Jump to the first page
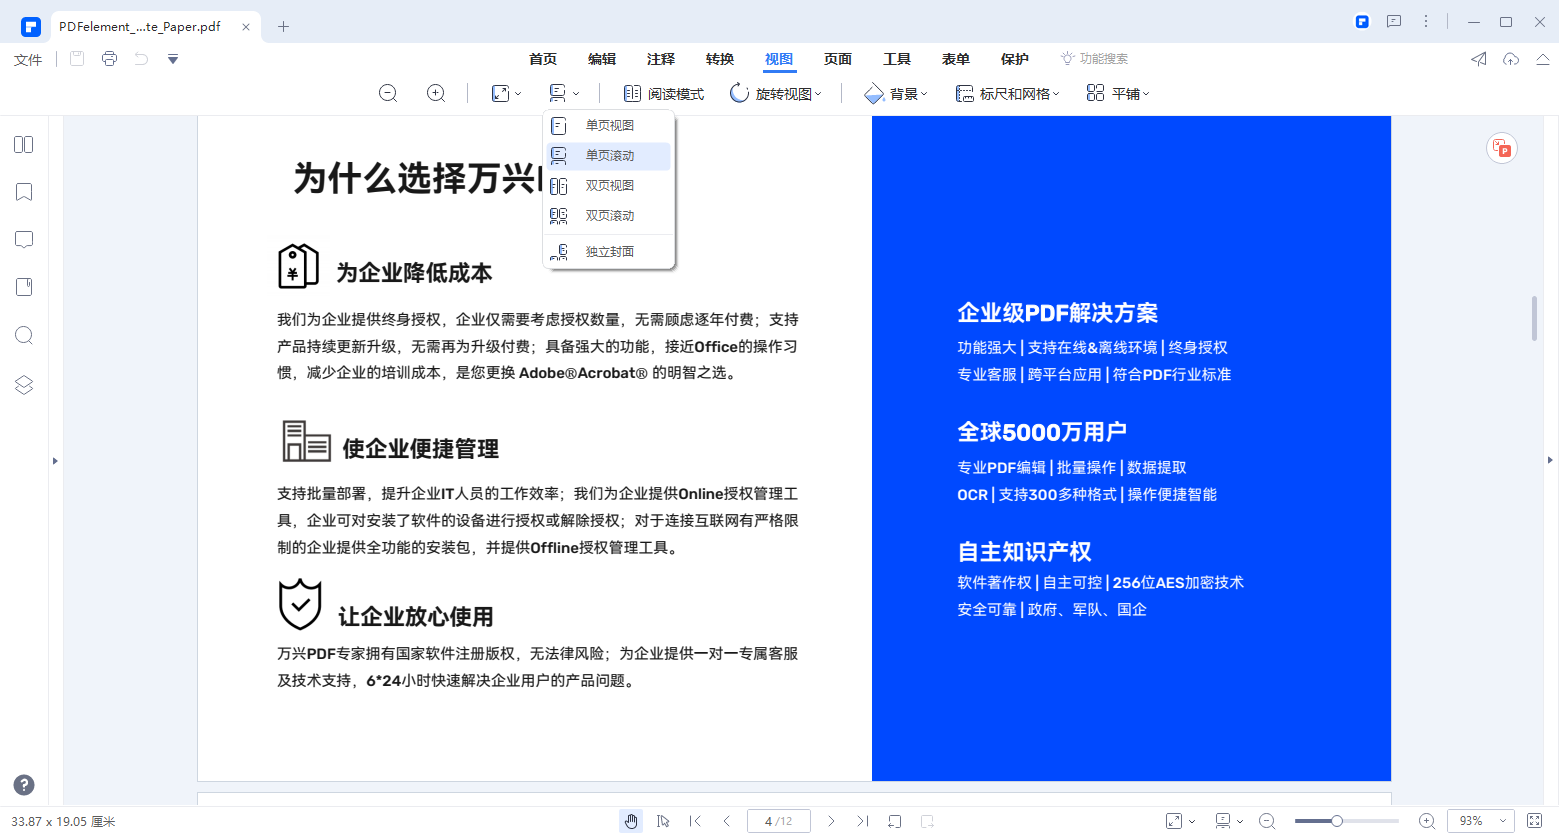Screen dimensions: 1559x836 point(695,820)
